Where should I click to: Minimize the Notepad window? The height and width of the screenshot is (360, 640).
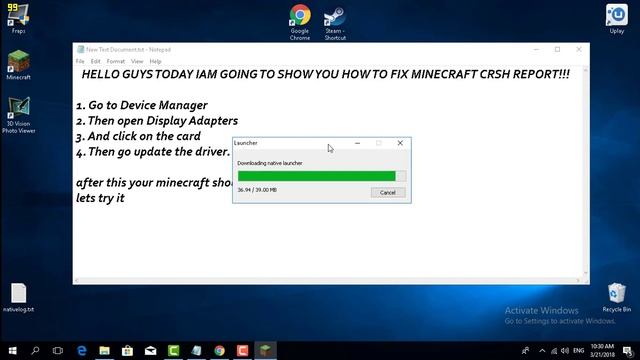tap(536, 49)
